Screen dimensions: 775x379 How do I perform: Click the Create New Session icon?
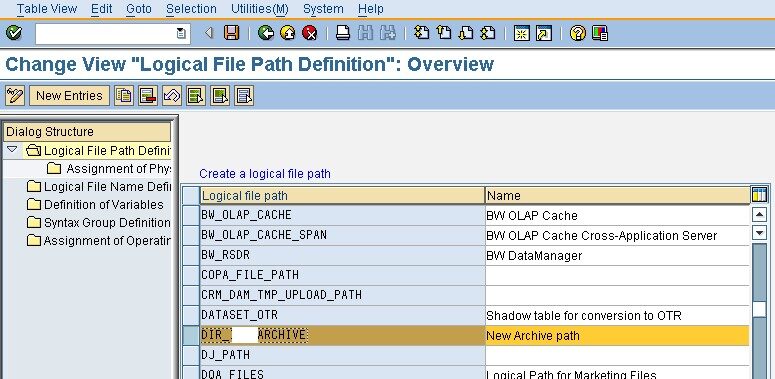tap(521, 33)
